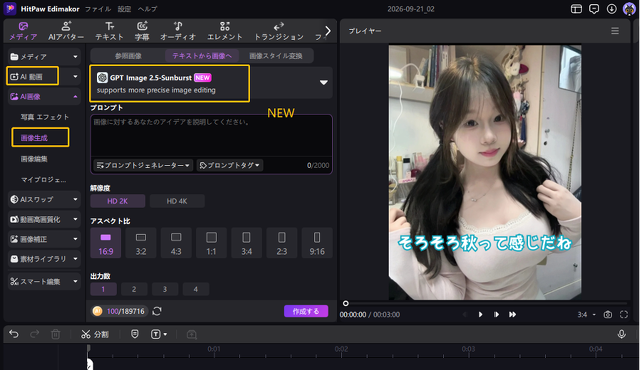640x370 pixels.
Task: Open マイプロジェ... in sidebar
Action: [x=43, y=179]
